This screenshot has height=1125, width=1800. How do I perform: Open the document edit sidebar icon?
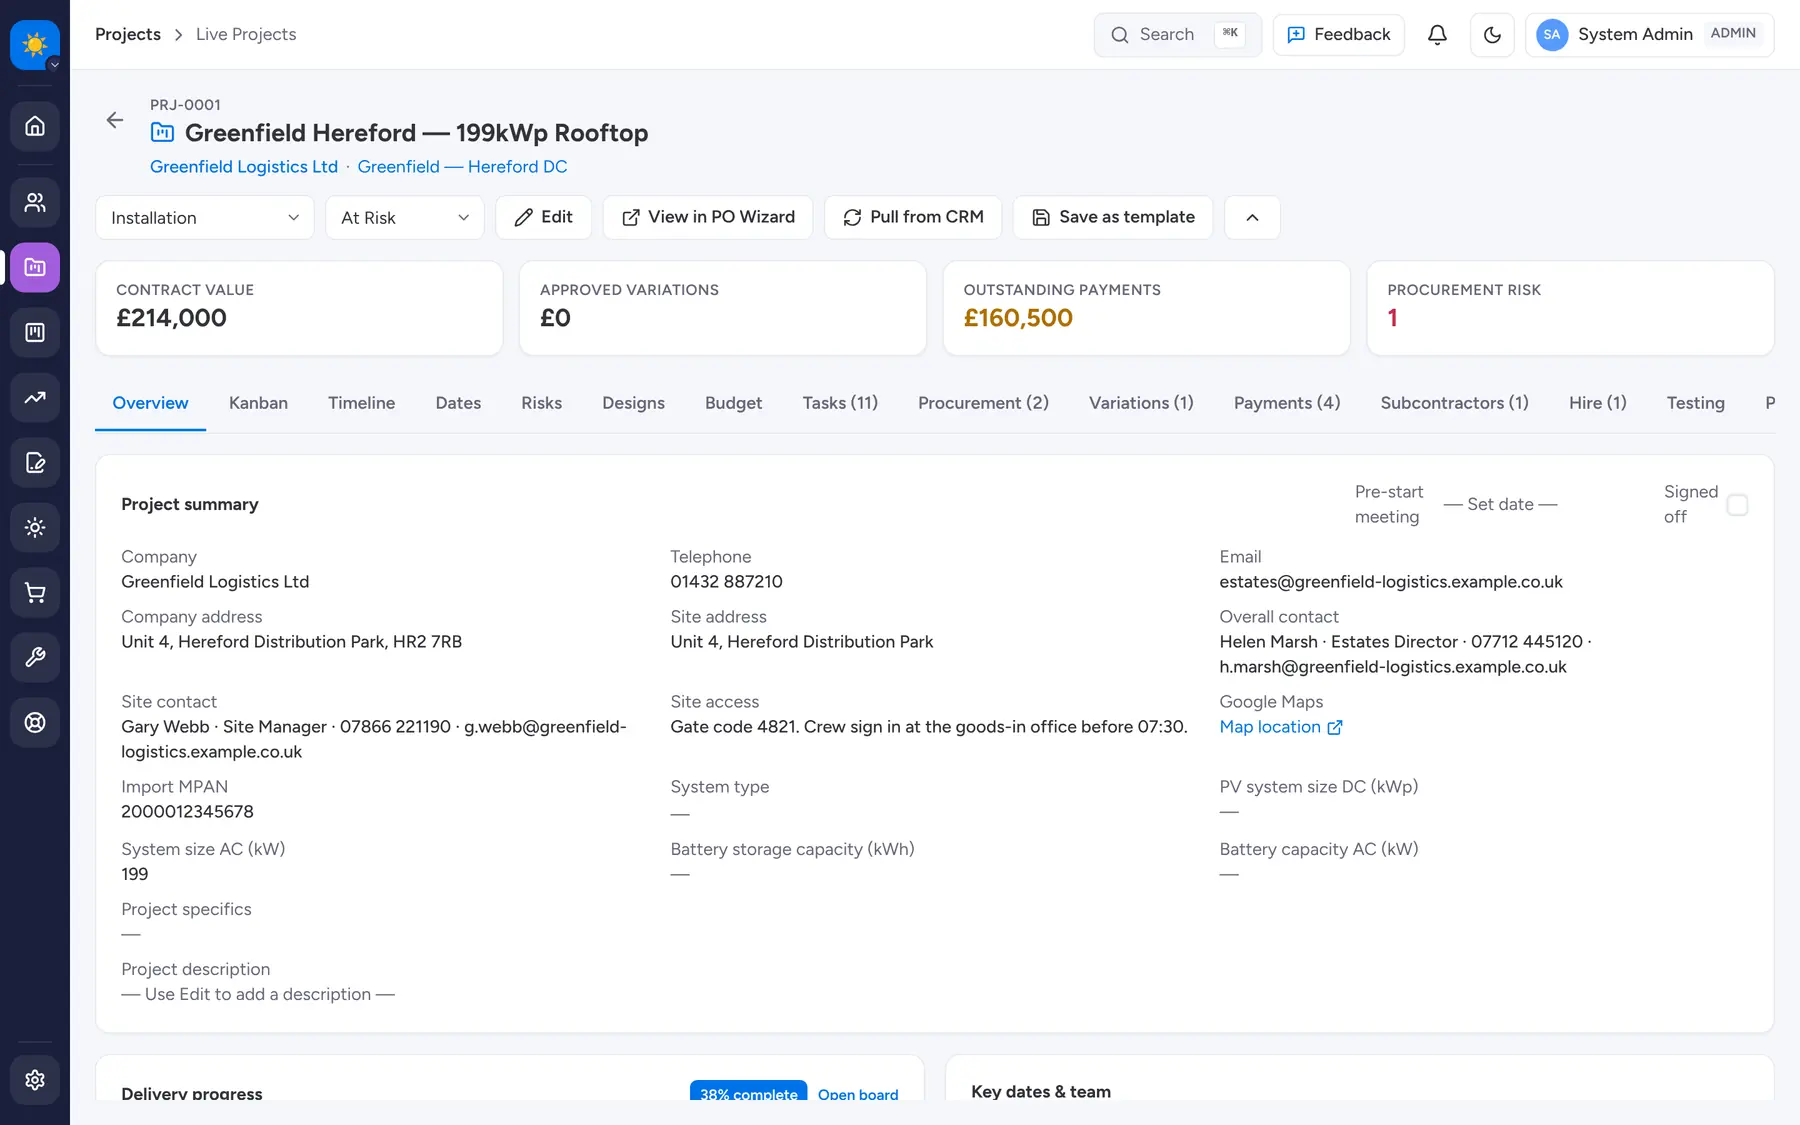pos(35,462)
